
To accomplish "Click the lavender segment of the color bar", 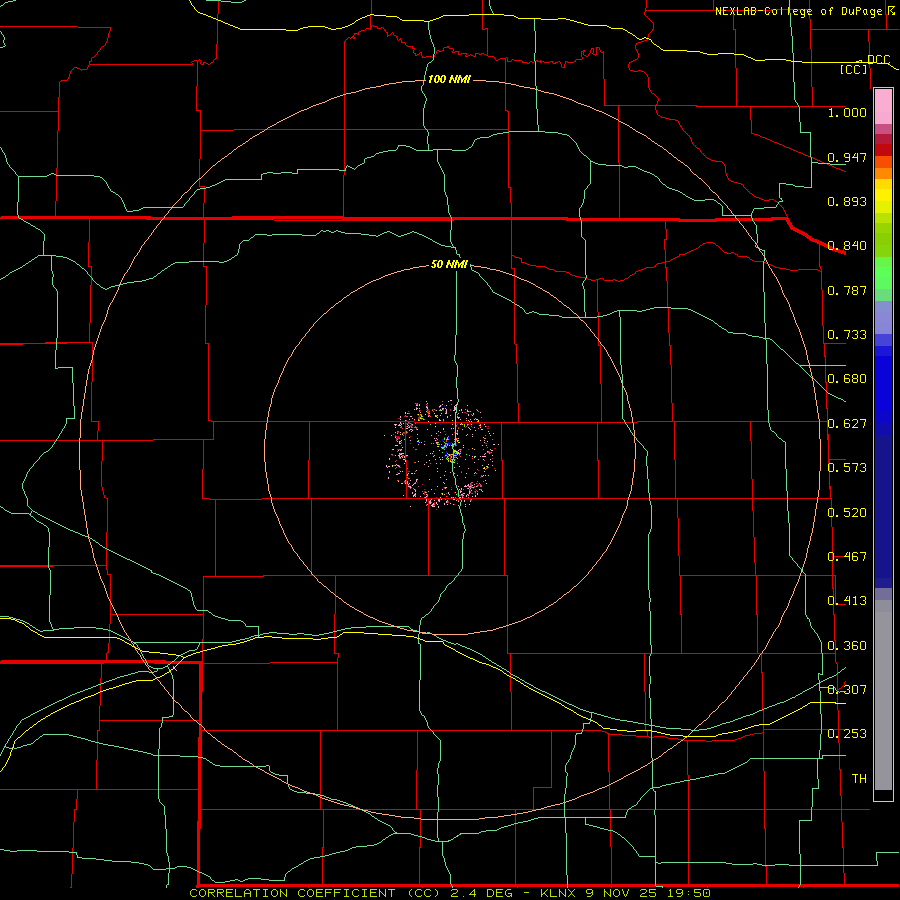I will tap(883, 317).
